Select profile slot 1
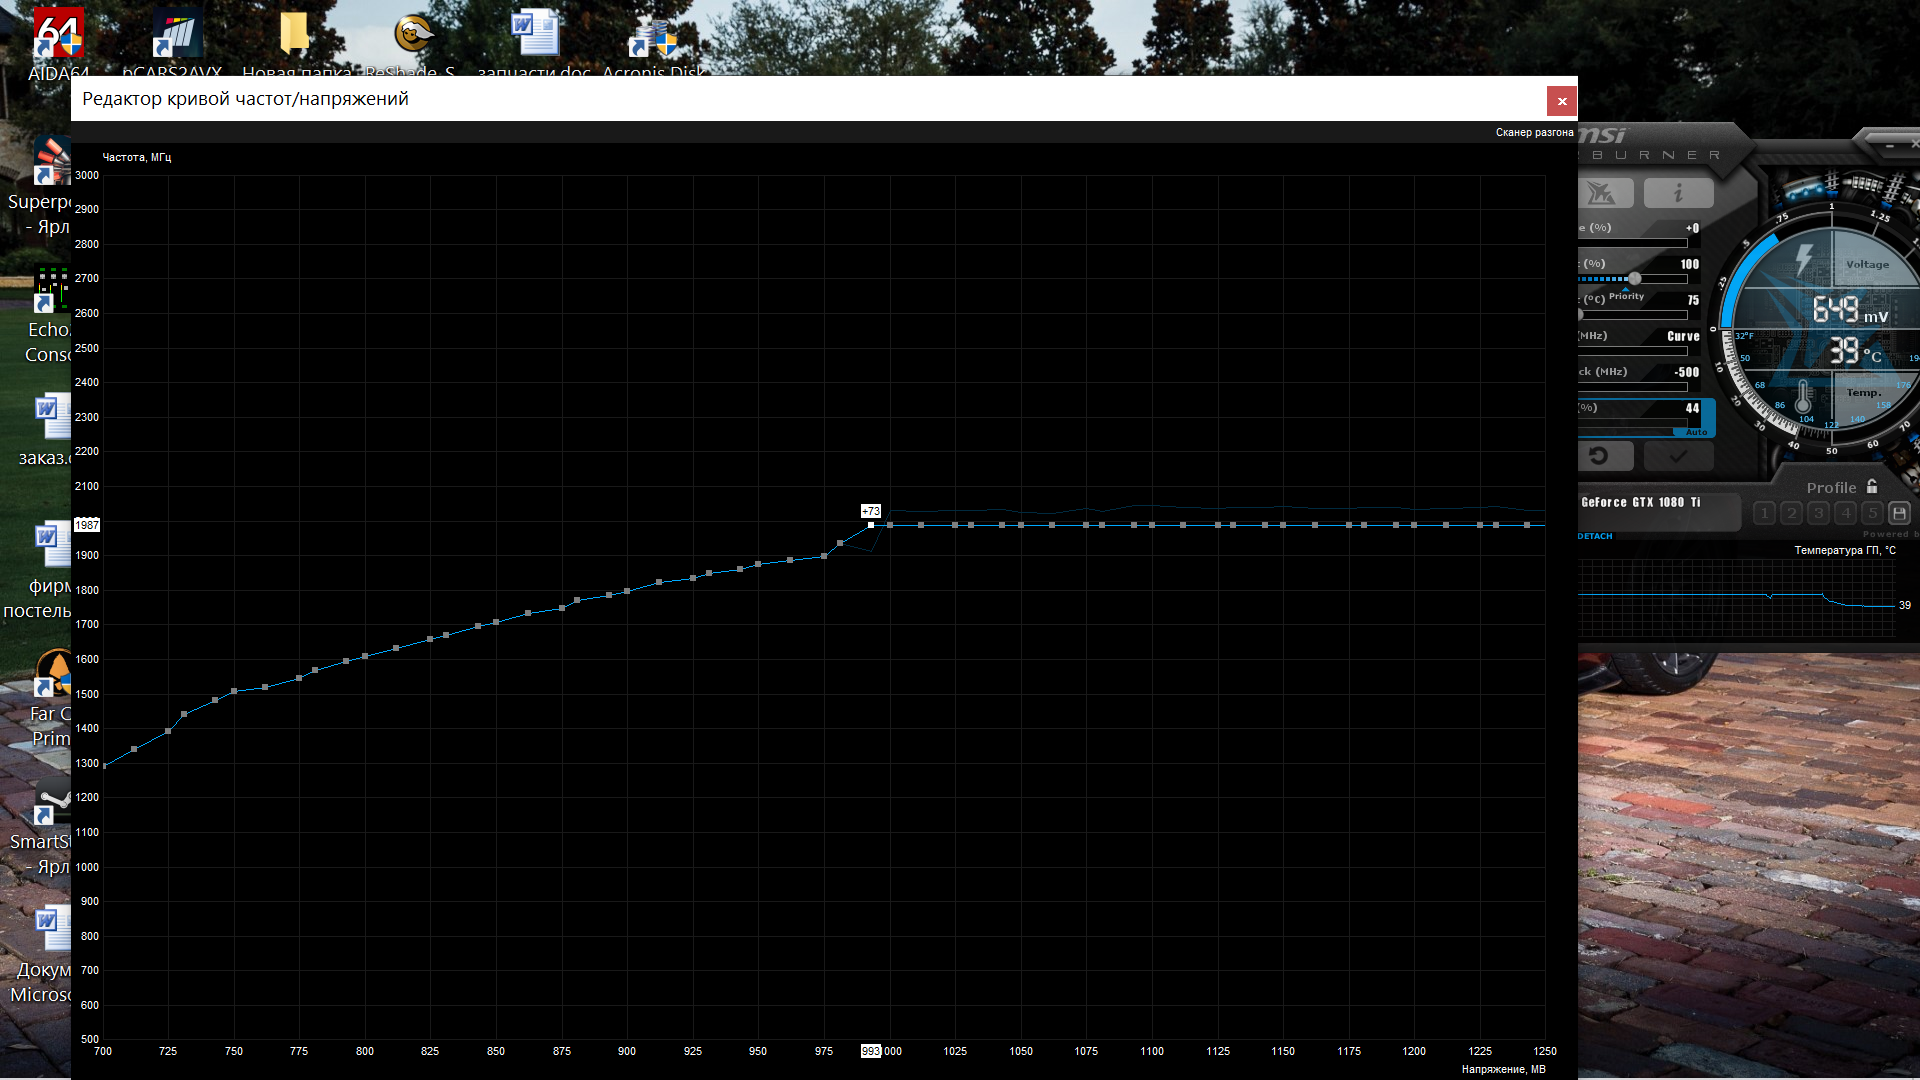 click(x=1764, y=514)
